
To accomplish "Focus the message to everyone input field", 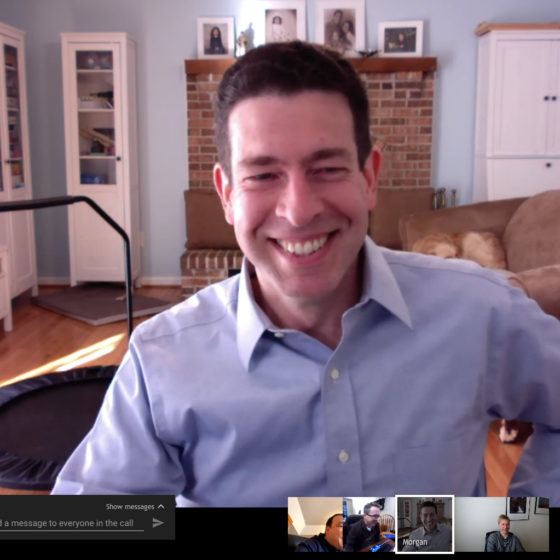I will coord(72,523).
